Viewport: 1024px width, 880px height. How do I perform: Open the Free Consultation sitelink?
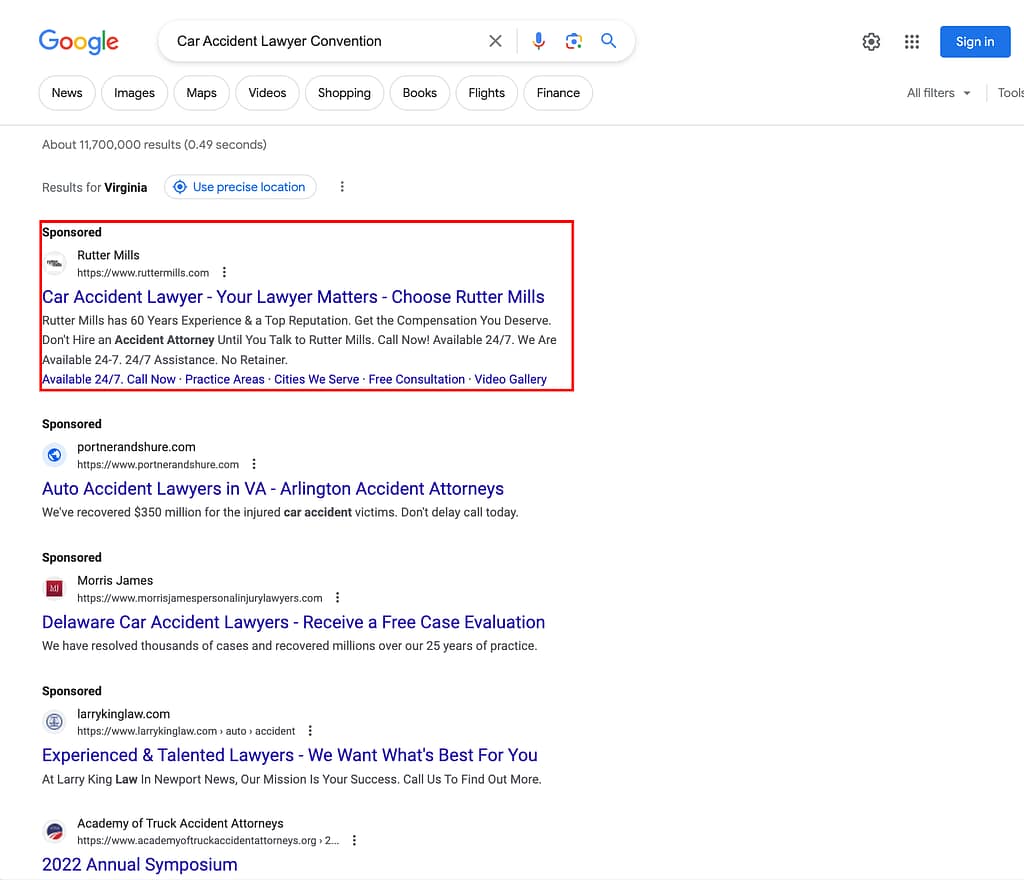tap(417, 379)
